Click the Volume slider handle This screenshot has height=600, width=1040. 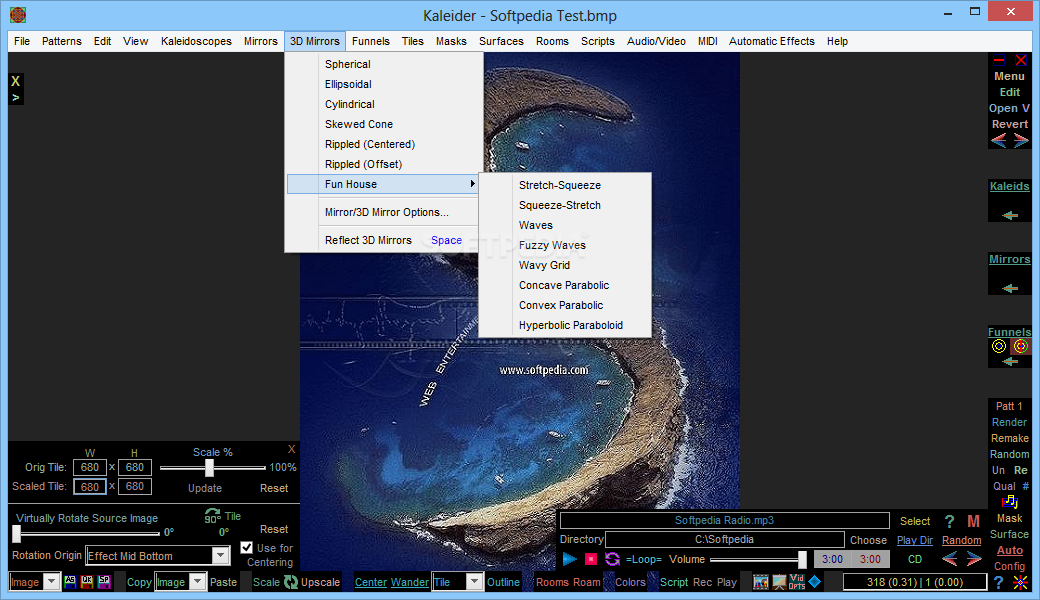pos(802,560)
